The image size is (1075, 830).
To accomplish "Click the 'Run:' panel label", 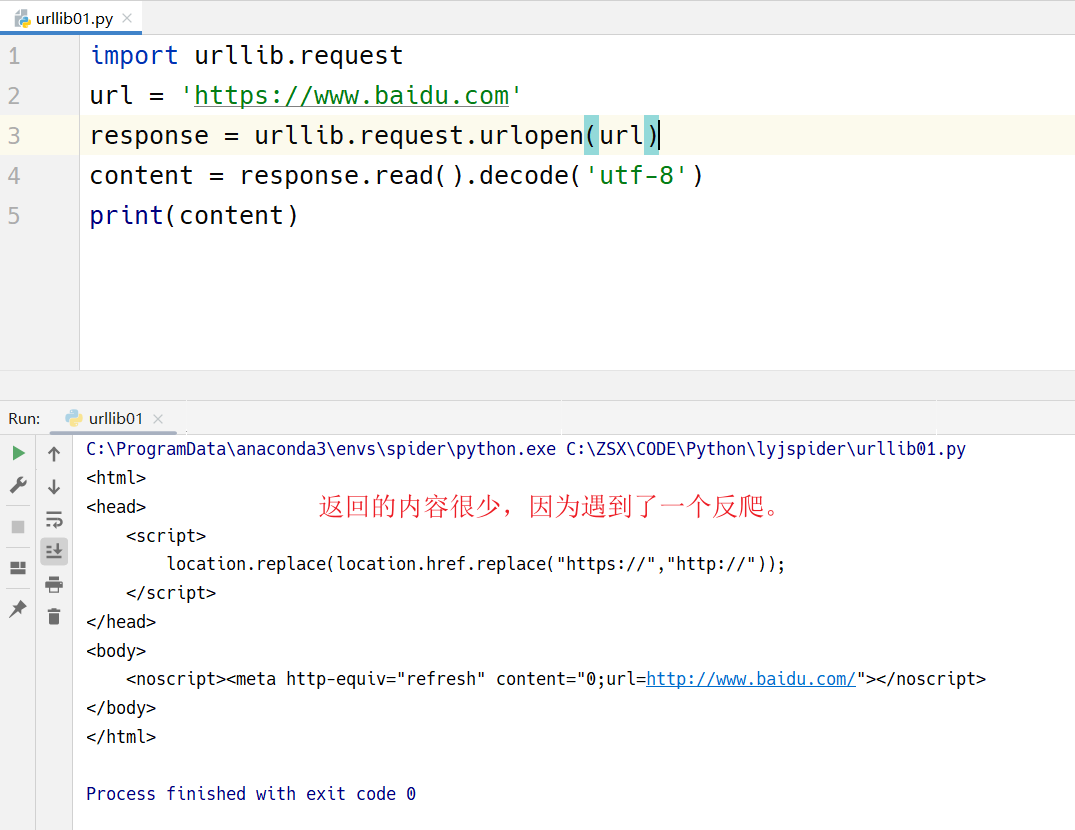I will pos(24,419).
